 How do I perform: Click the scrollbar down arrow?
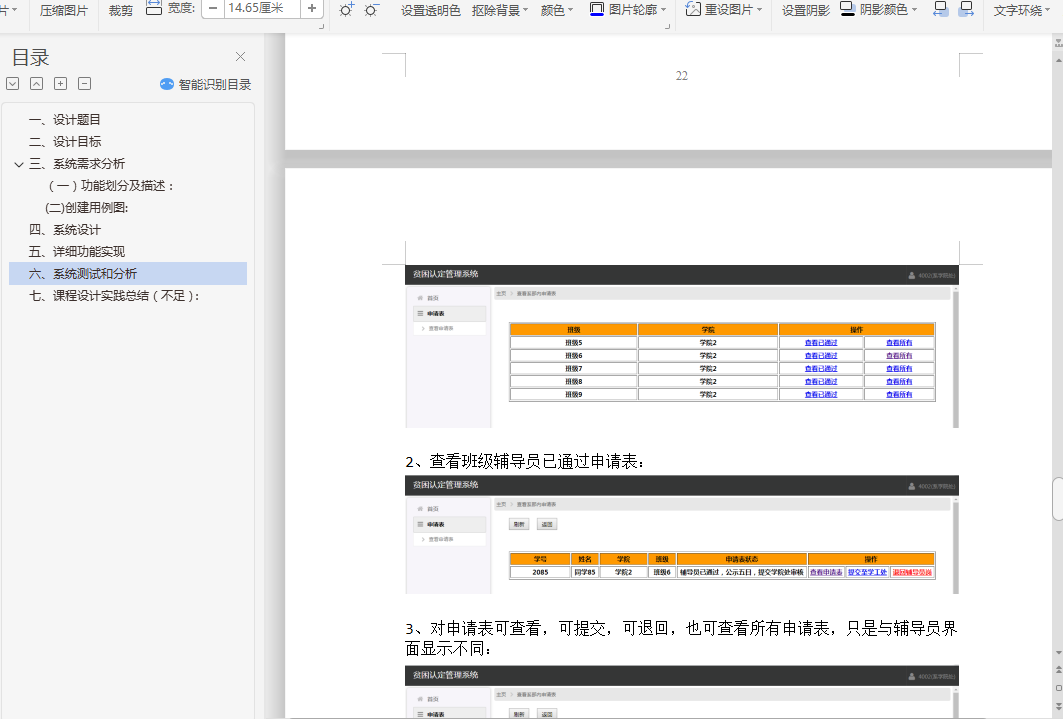(1058, 653)
